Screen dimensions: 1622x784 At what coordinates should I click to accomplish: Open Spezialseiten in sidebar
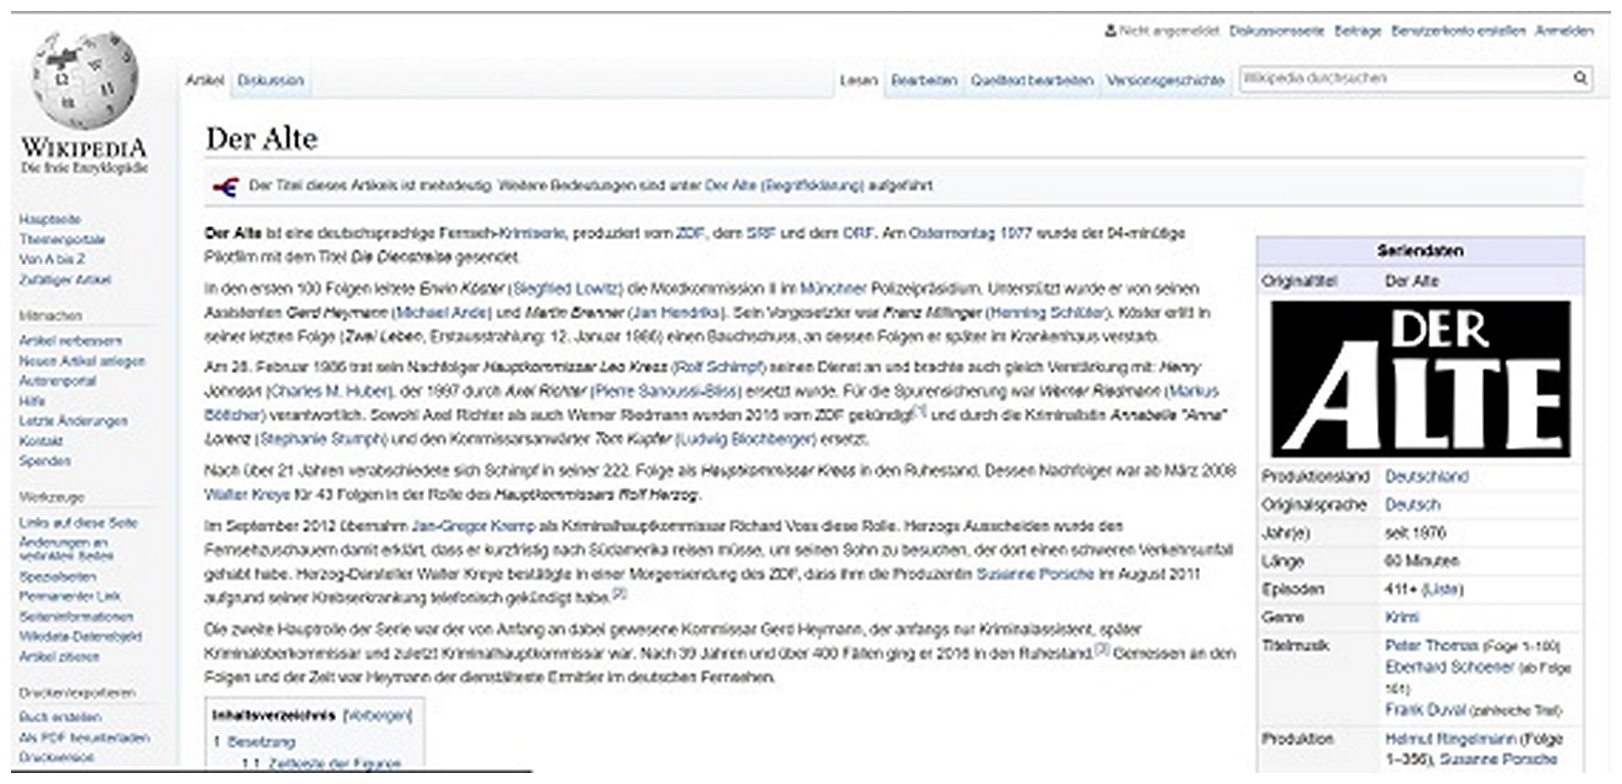pos(58,577)
